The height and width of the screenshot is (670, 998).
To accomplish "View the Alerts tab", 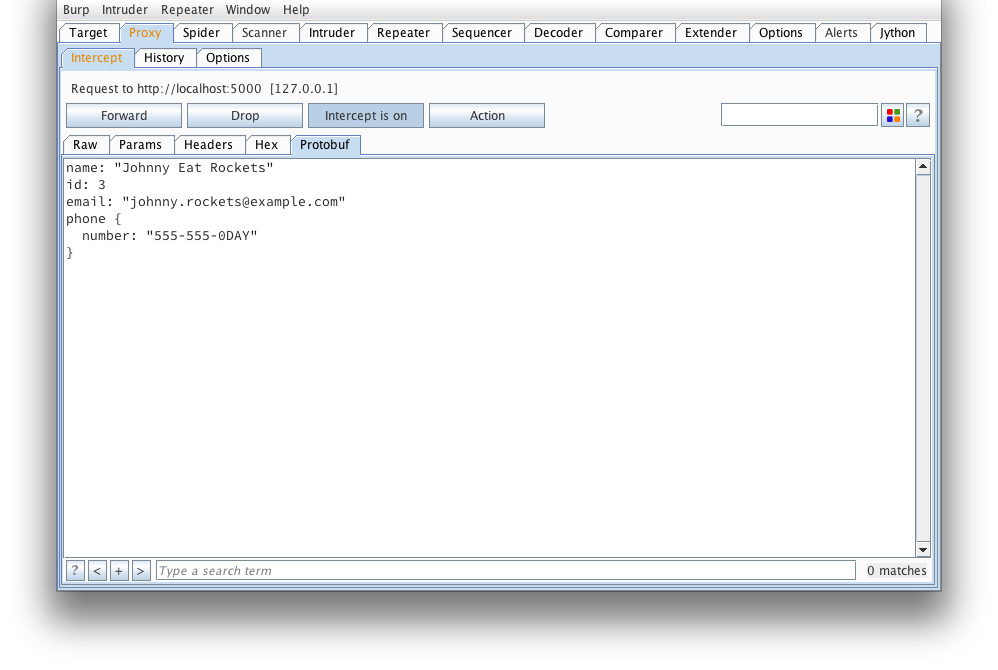I will 841,33.
